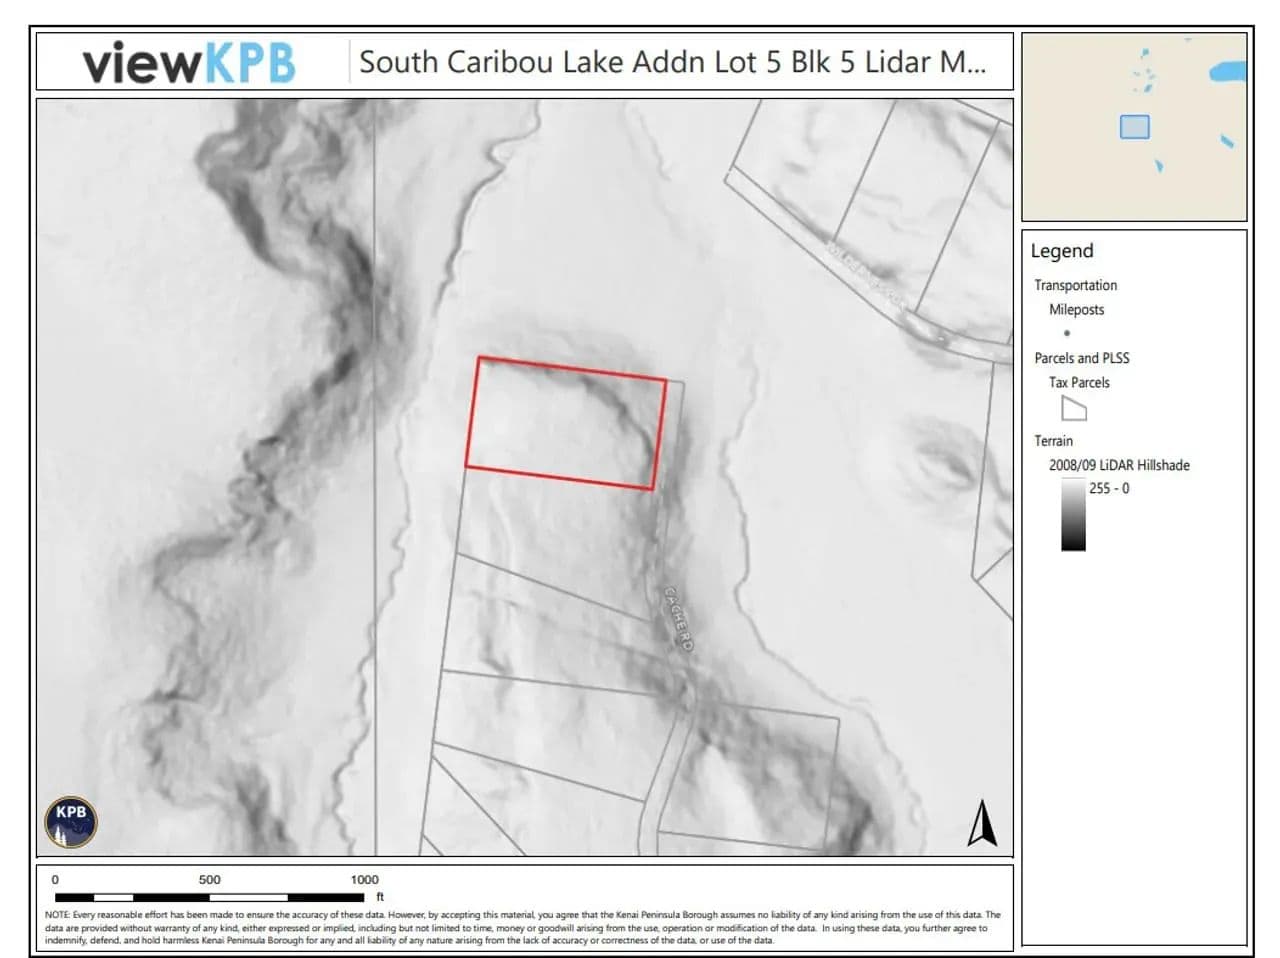Click the Mileposts layer label
The width and height of the screenshot is (1280, 958).
1076,310
